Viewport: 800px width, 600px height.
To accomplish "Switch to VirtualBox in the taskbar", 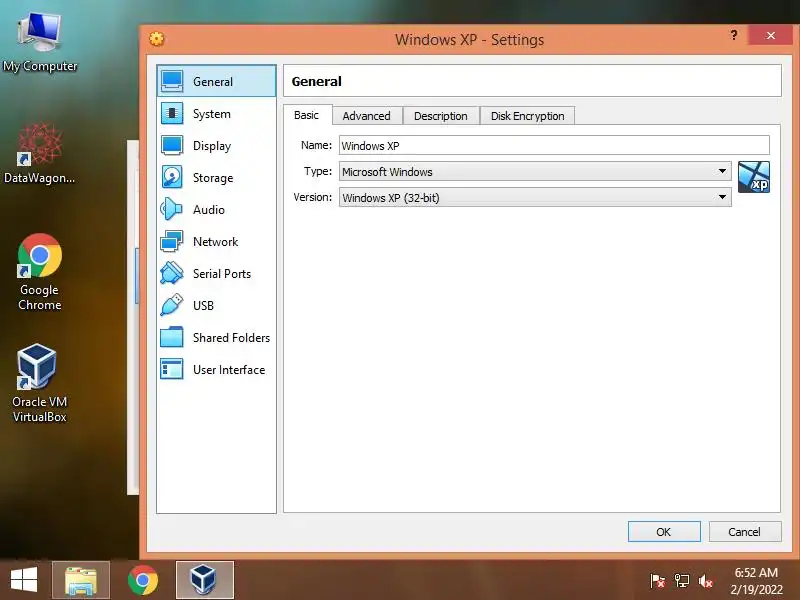I will coord(205,580).
